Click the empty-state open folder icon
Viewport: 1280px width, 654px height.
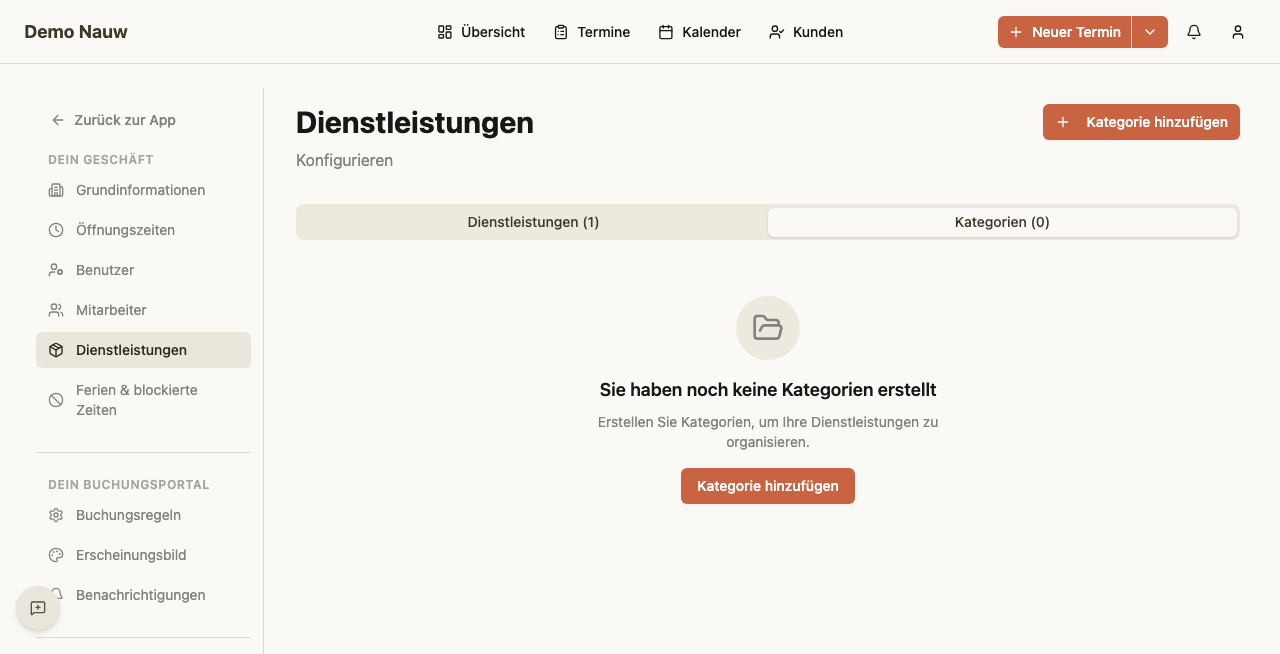768,328
